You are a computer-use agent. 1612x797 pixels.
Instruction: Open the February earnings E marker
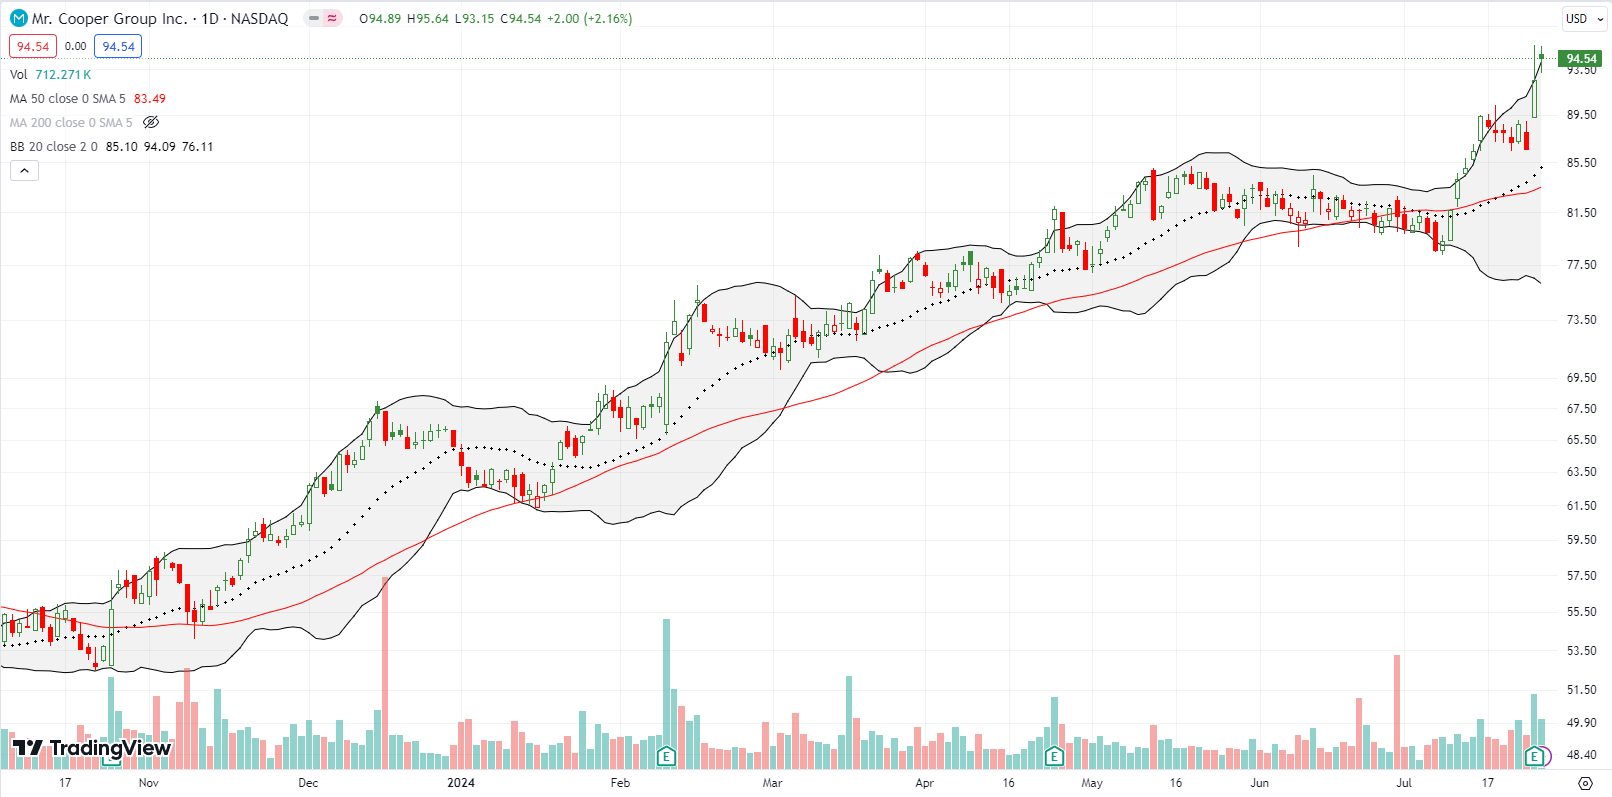666,756
